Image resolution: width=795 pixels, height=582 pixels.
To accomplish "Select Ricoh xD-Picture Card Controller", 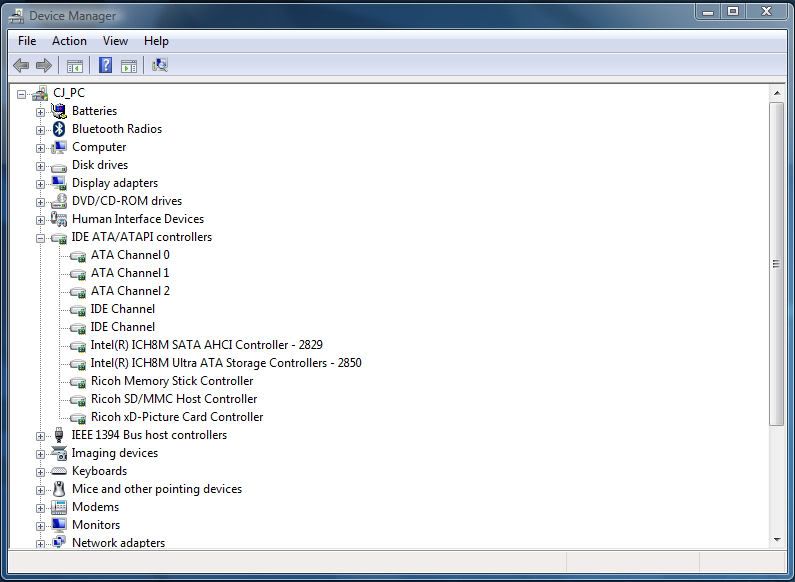I will [x=176, y=417].
